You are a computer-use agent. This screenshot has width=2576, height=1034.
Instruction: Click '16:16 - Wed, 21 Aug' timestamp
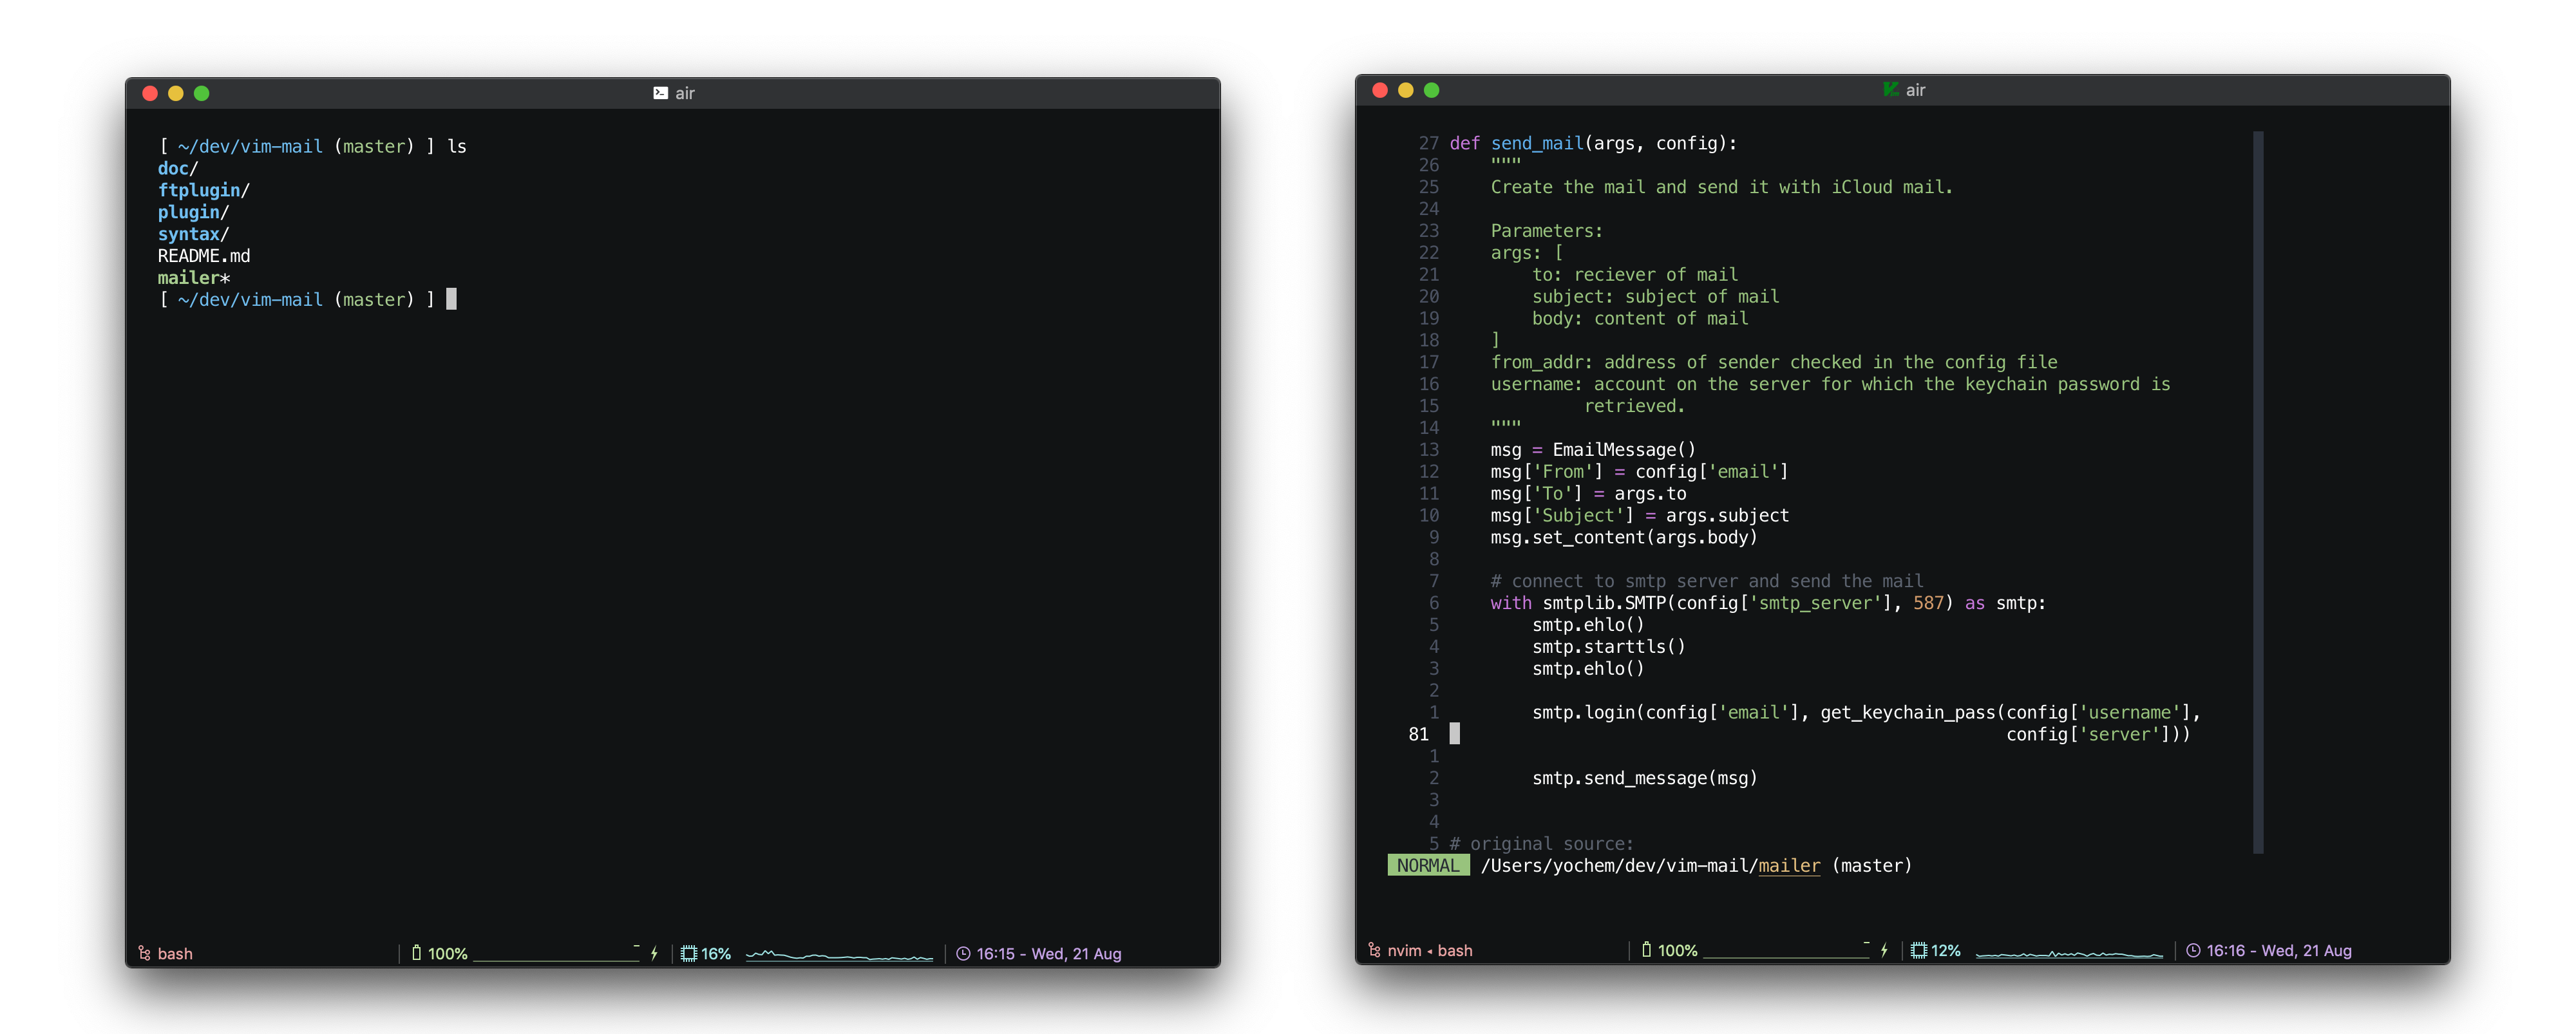coord(2279,950)
